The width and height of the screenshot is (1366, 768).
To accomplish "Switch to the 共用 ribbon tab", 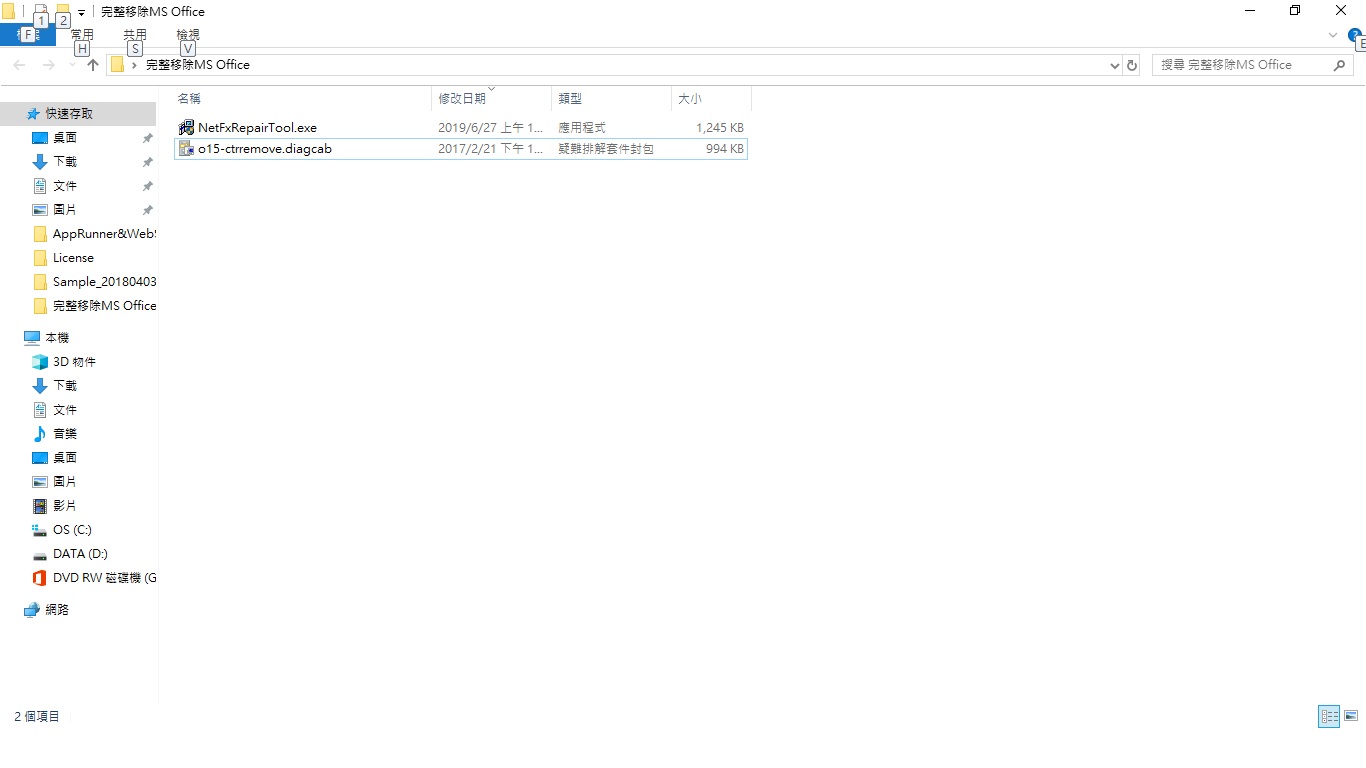I will coord(135,35).
